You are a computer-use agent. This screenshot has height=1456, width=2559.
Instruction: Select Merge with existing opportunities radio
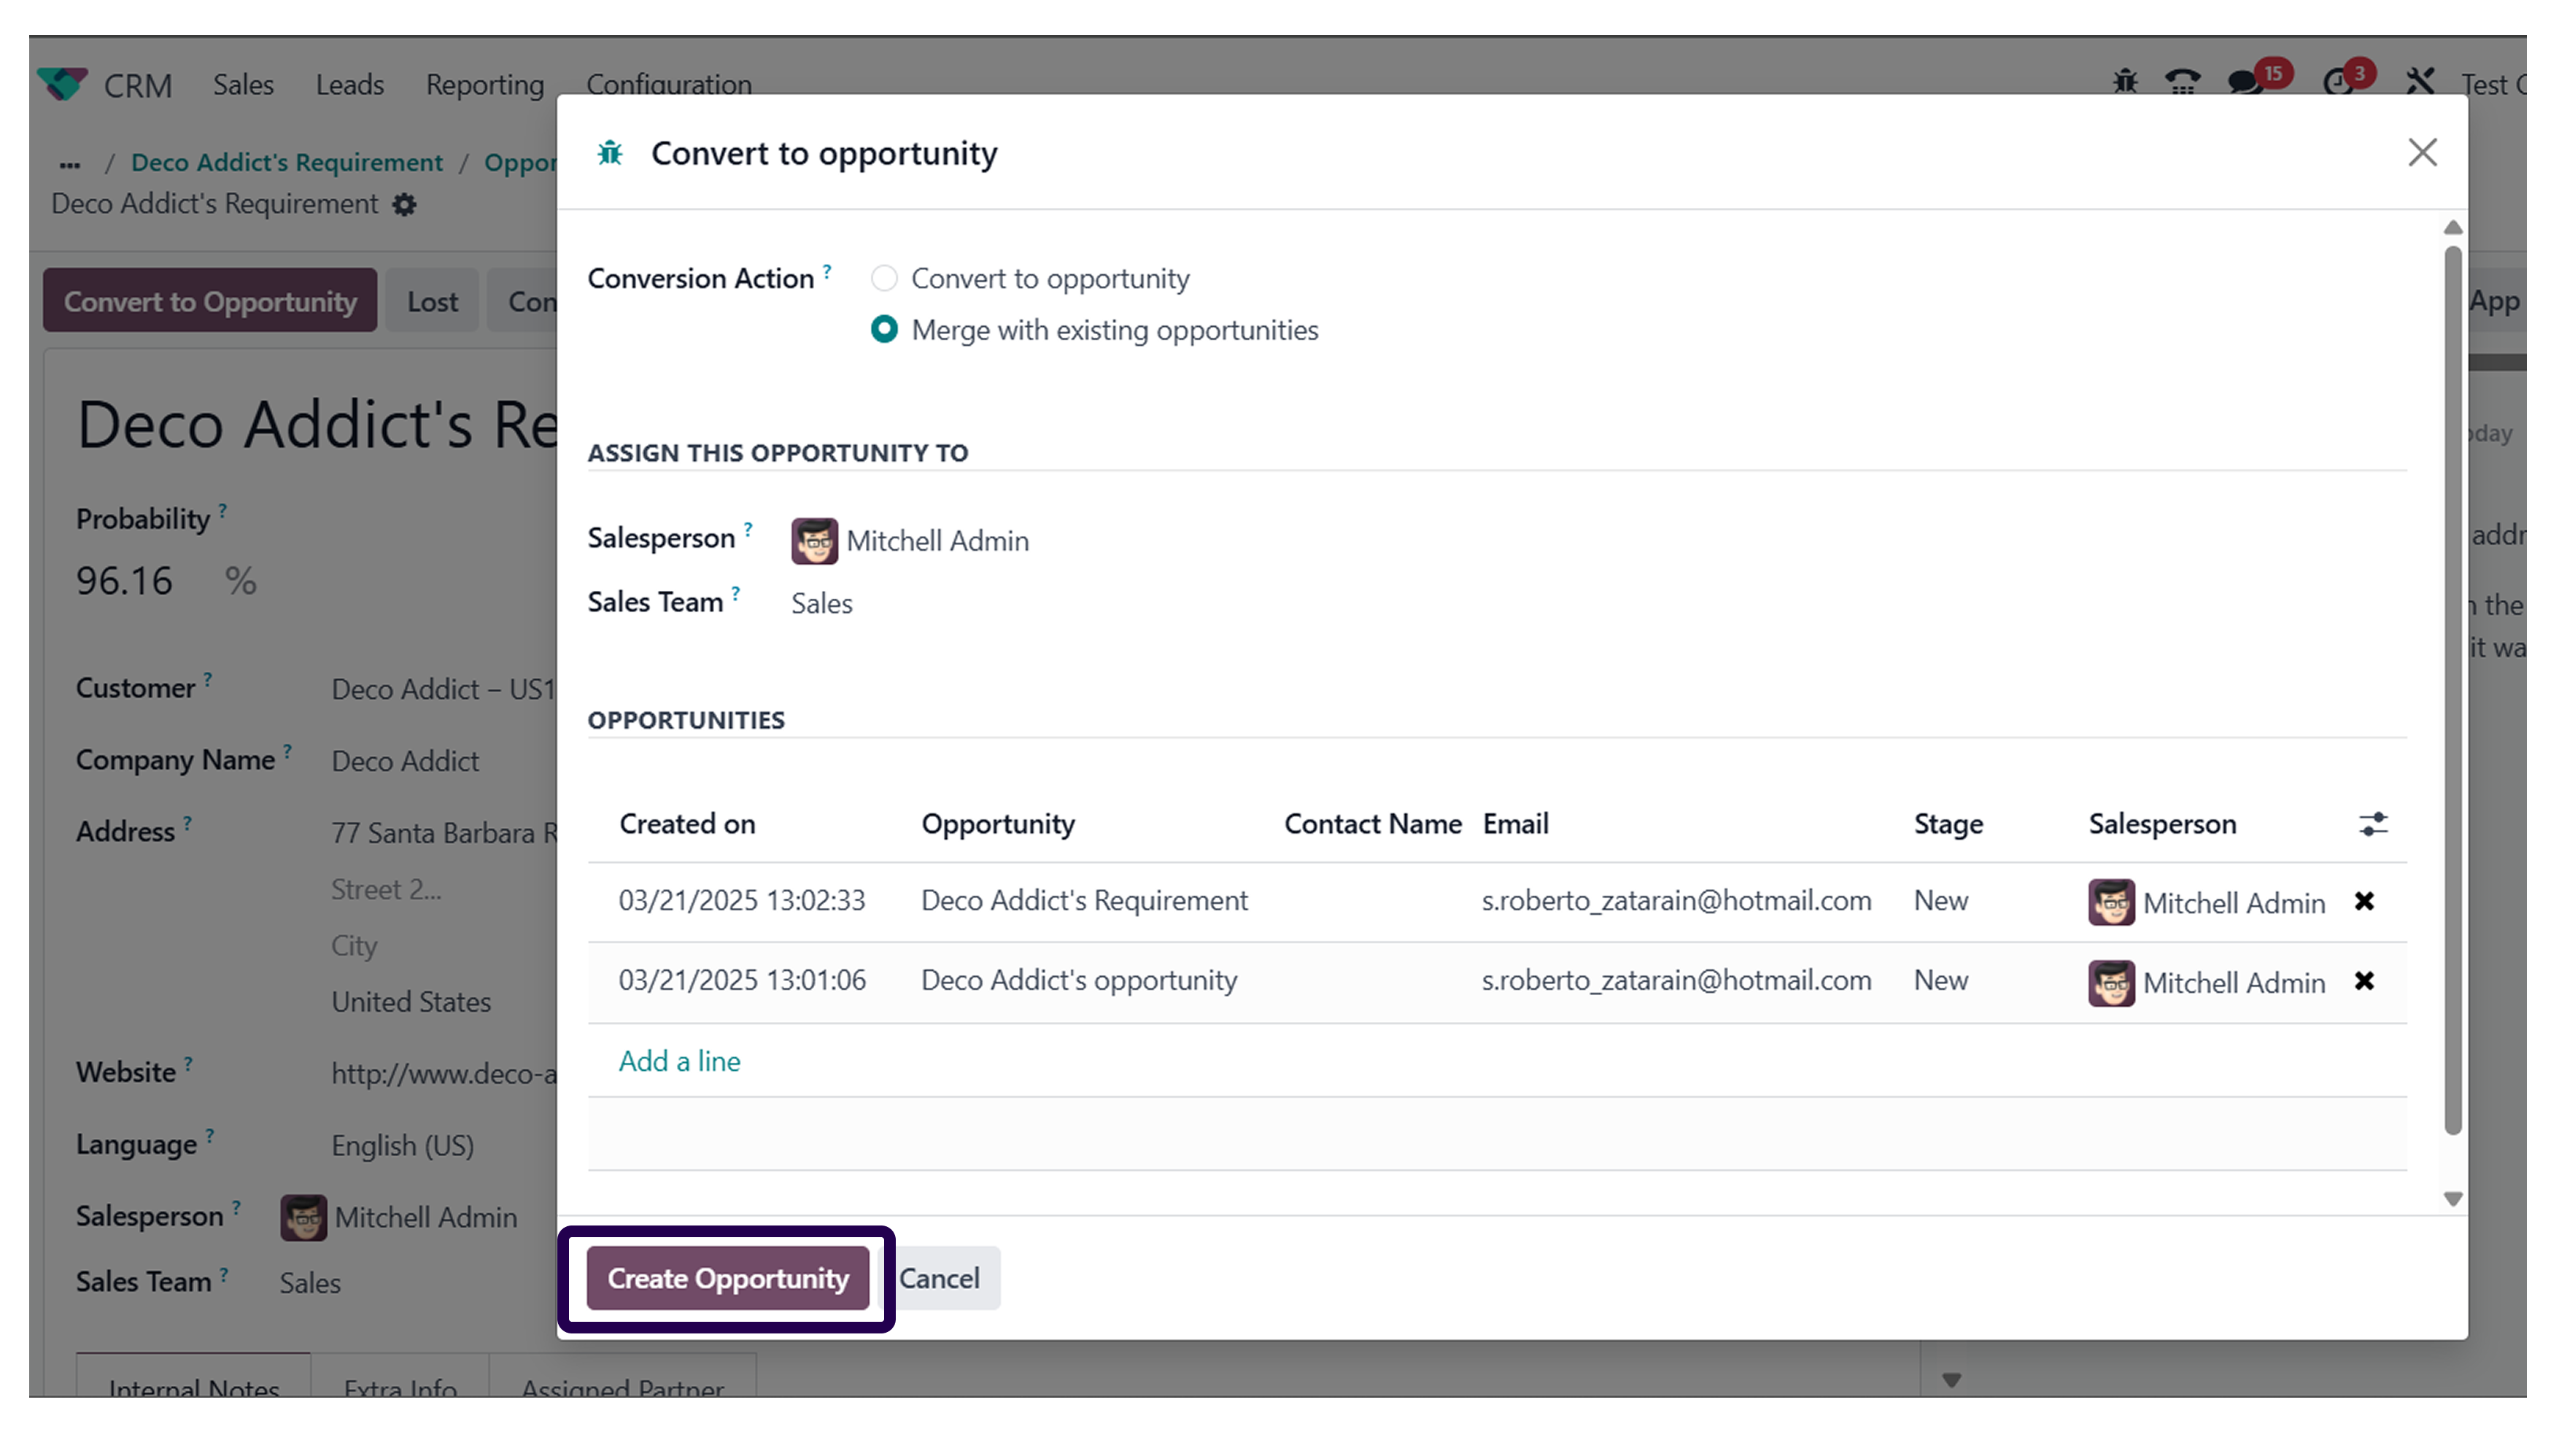(x=884, y=329)
